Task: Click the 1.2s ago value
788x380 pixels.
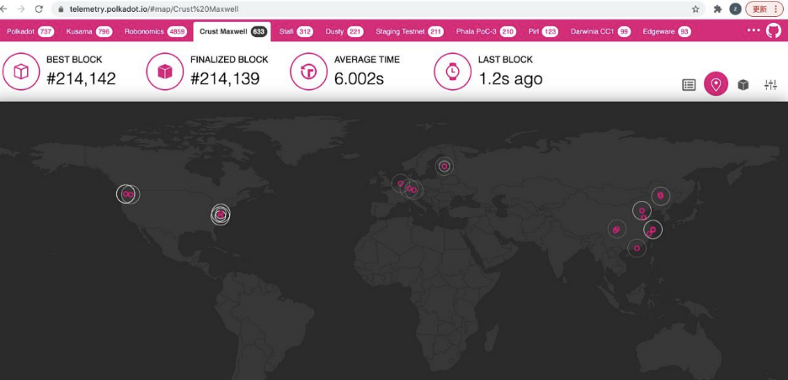Action: point(511,78)
